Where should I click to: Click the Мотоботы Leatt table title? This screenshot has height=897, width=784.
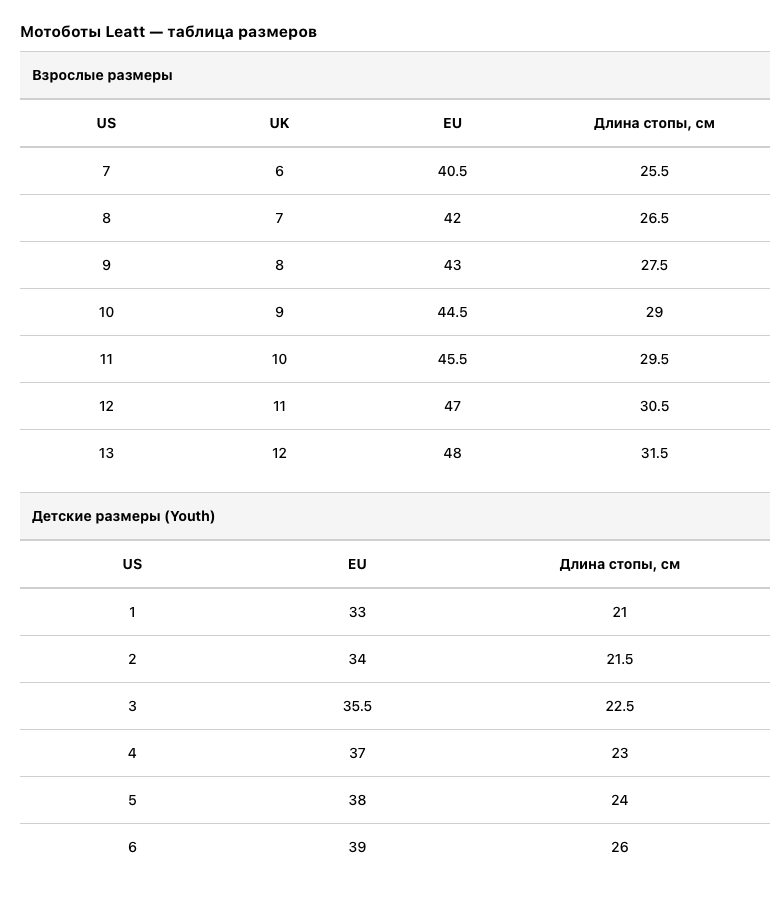168,32
